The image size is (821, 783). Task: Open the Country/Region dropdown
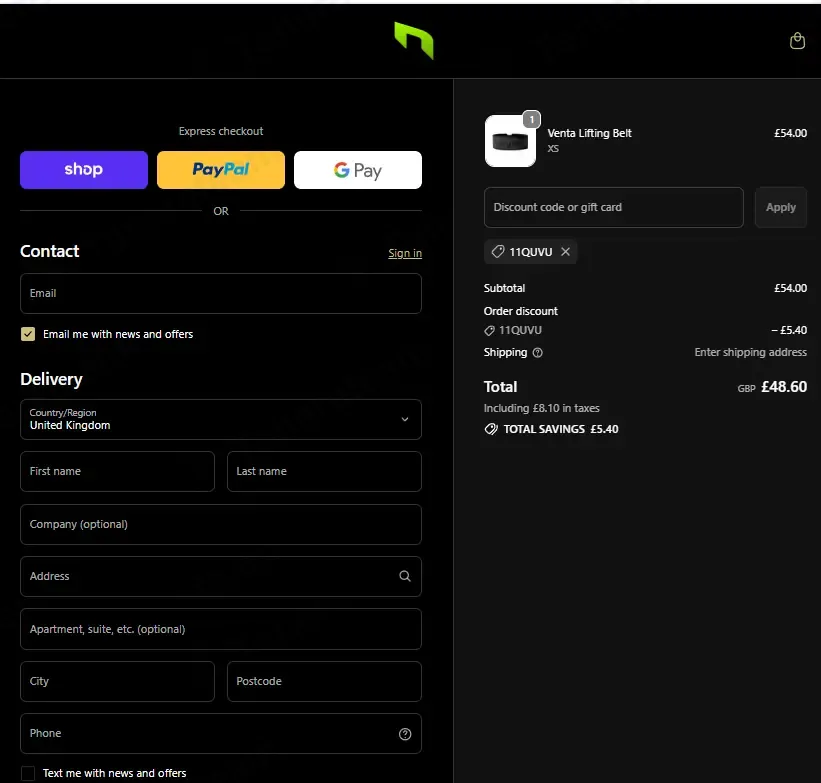click(x=221, y=420)
